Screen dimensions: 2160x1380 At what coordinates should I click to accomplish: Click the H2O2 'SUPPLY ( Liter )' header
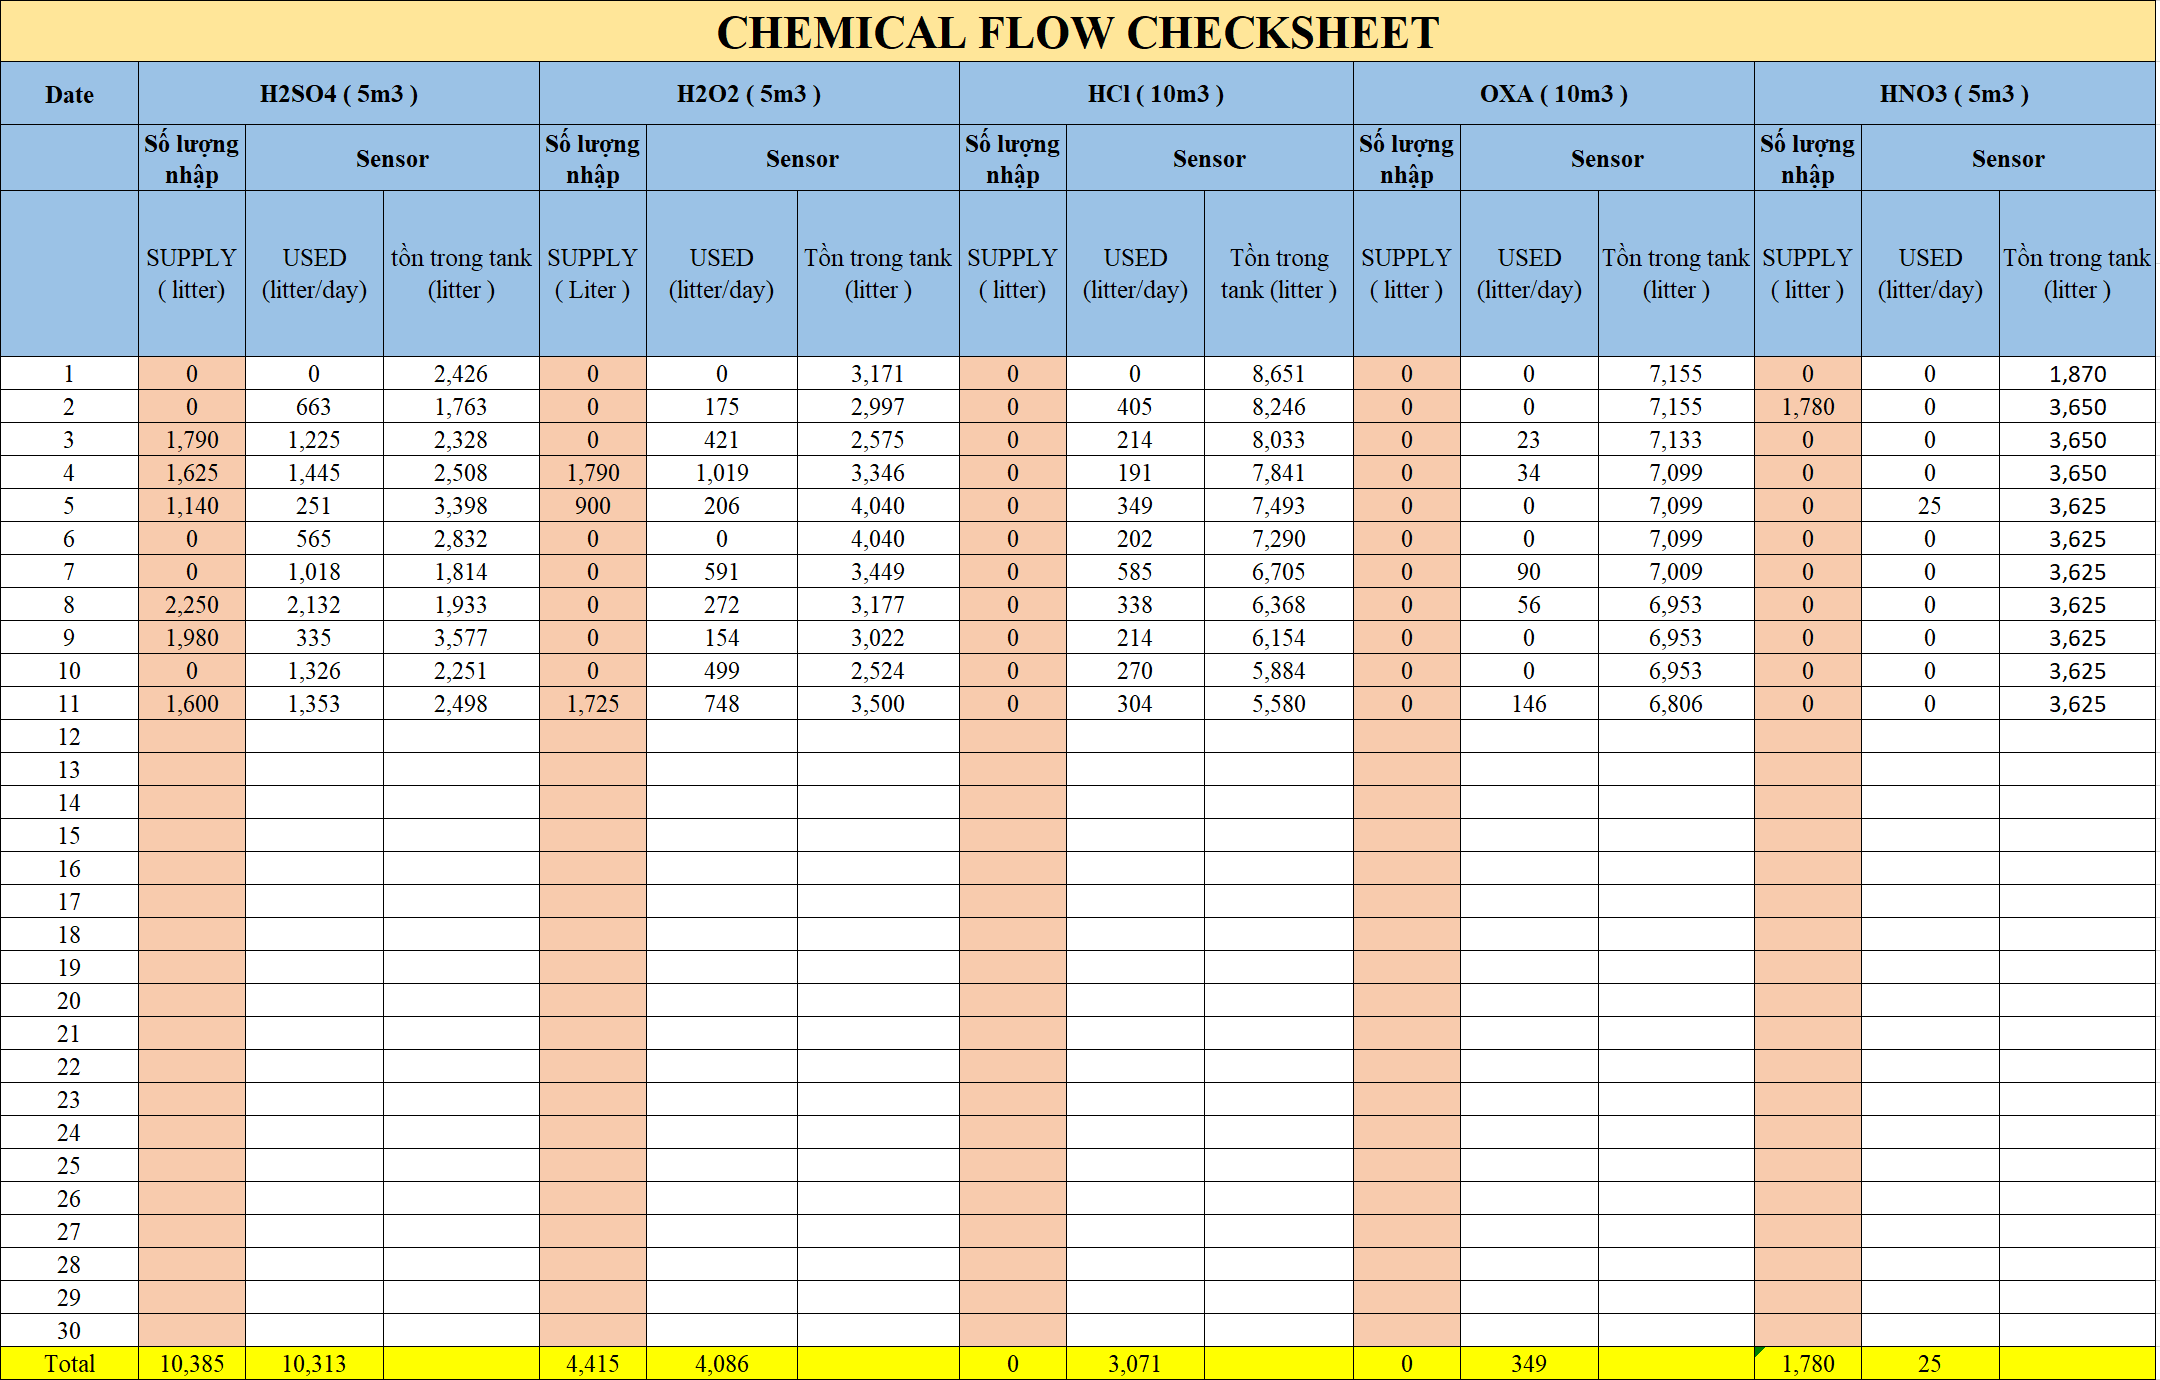593,274
